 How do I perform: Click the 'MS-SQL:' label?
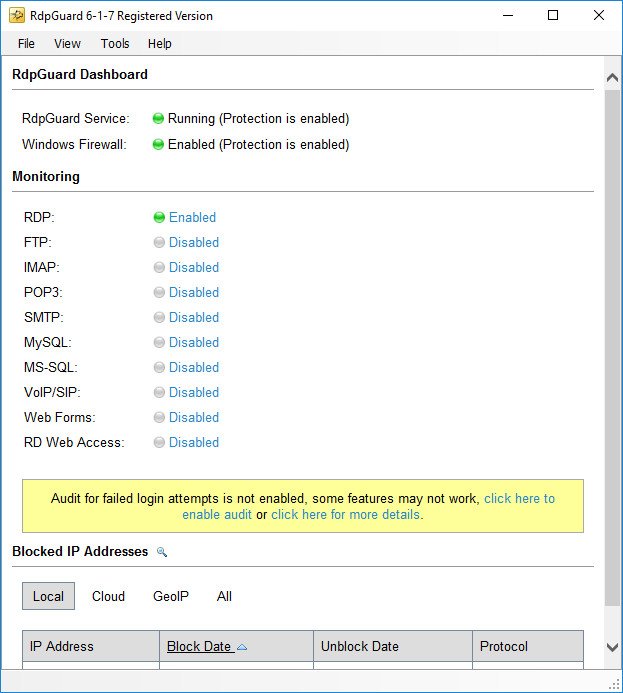pyautogui.click(x=51, y=367)
